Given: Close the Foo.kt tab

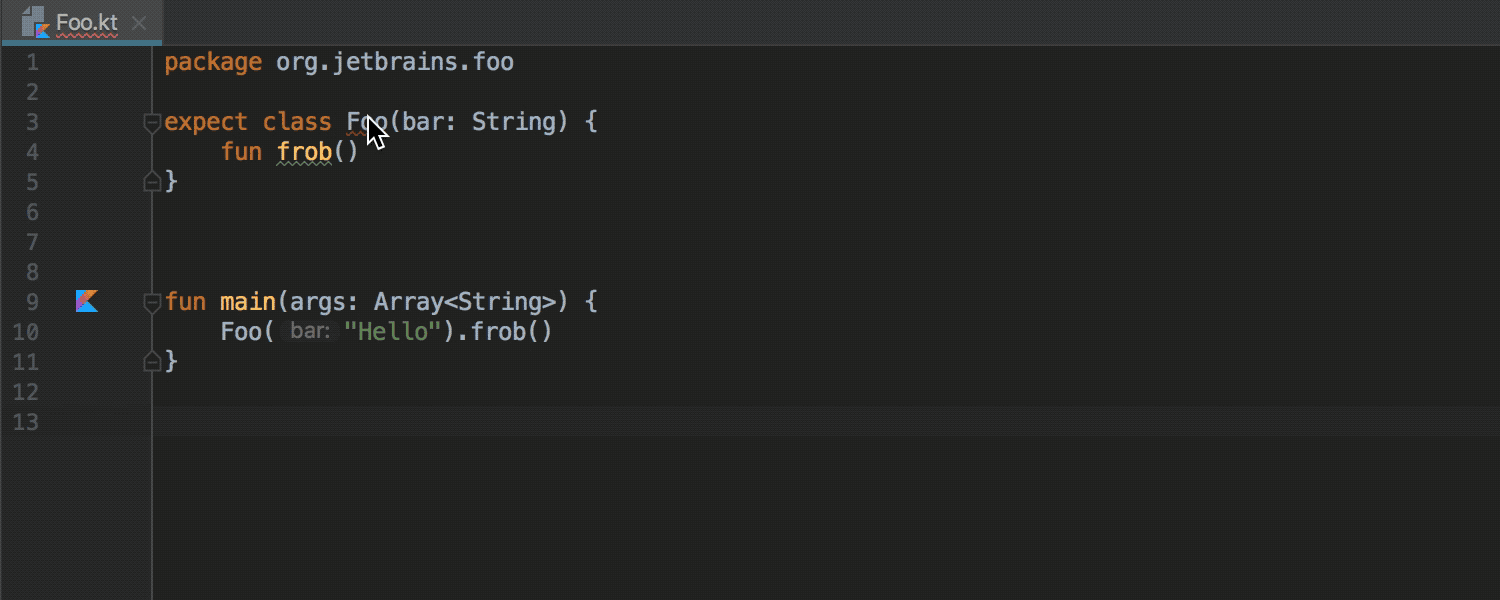Looking at the screenshot, I should click(x=139, y=23).
